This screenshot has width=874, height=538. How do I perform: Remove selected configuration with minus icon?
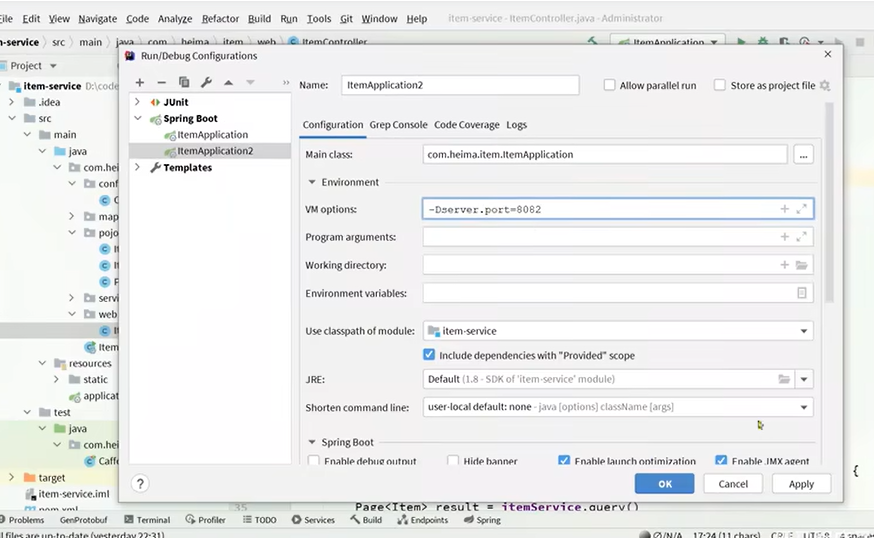162,83
